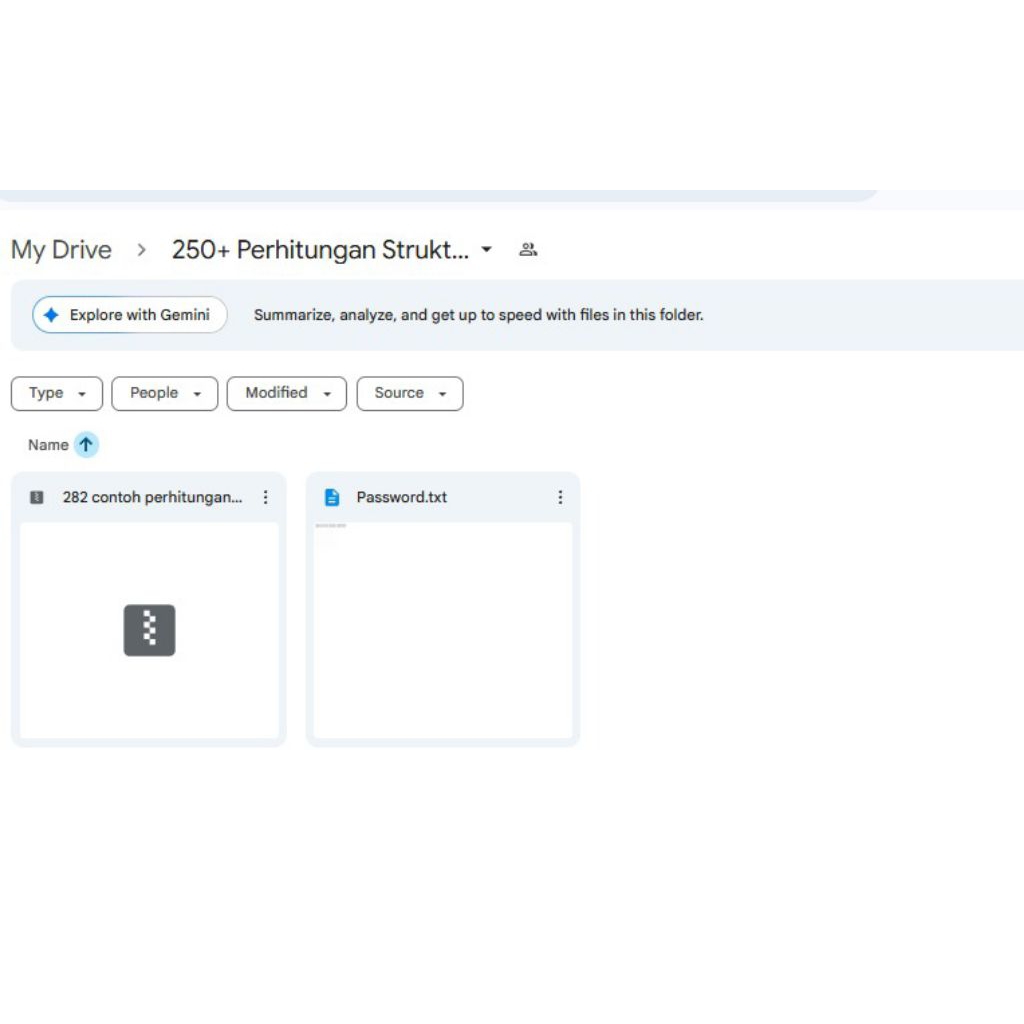This screenshot has width=1024, height=1024.
Task: Select the Password.txt file name
Action: click(402, 498)
